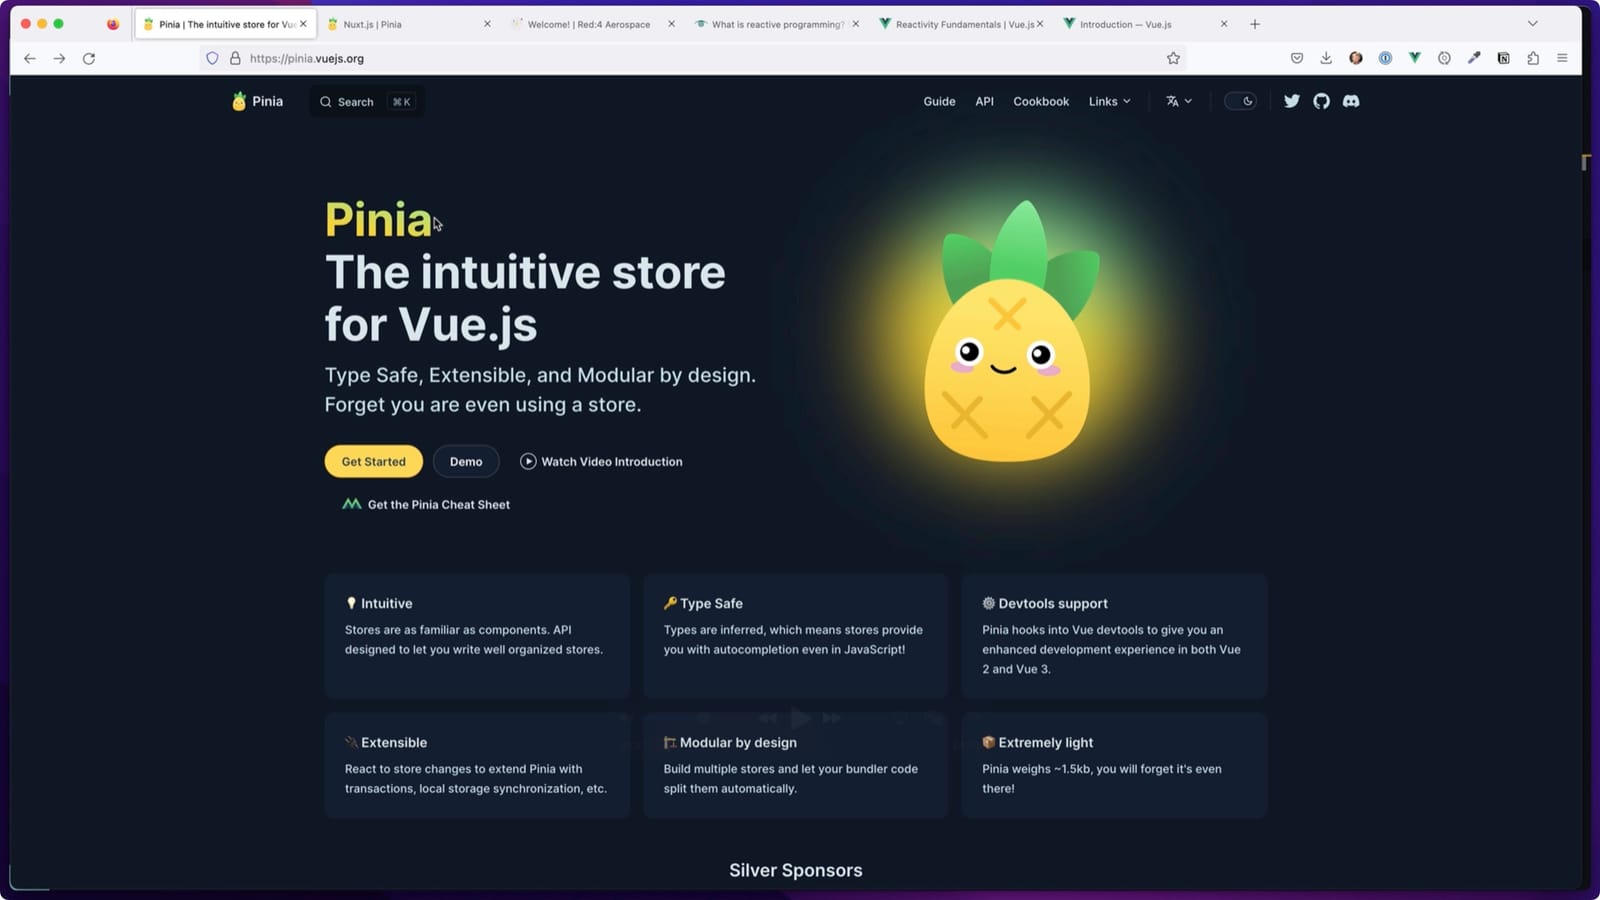Open the Pinia pineapple logo homepage icon

(x=240, y=101)
